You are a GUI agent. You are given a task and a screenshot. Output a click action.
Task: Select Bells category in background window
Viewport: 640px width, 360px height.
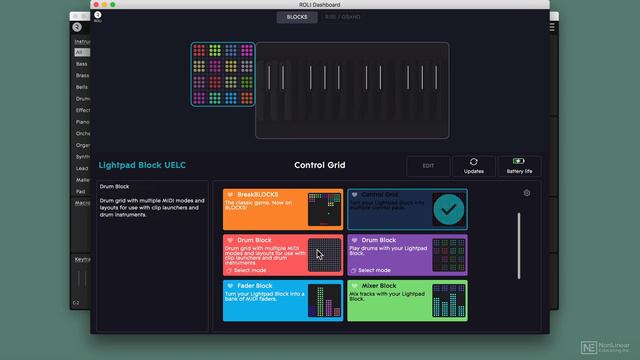[82, 87]
